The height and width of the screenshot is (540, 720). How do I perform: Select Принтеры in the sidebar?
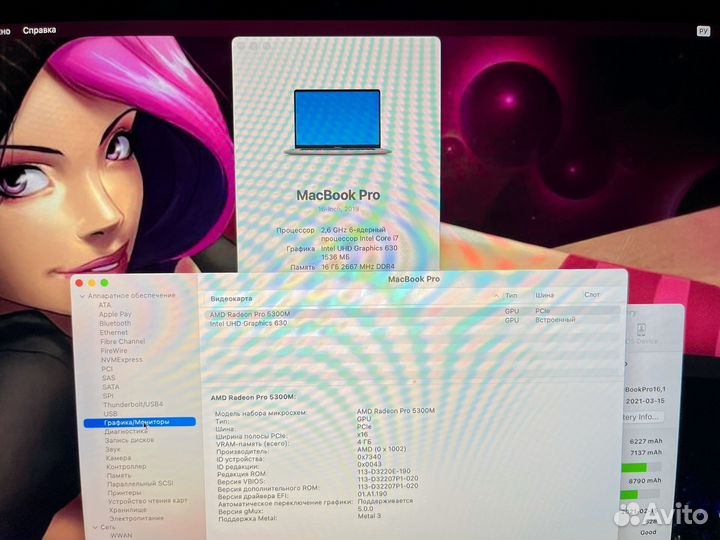(x=124, y=492)
